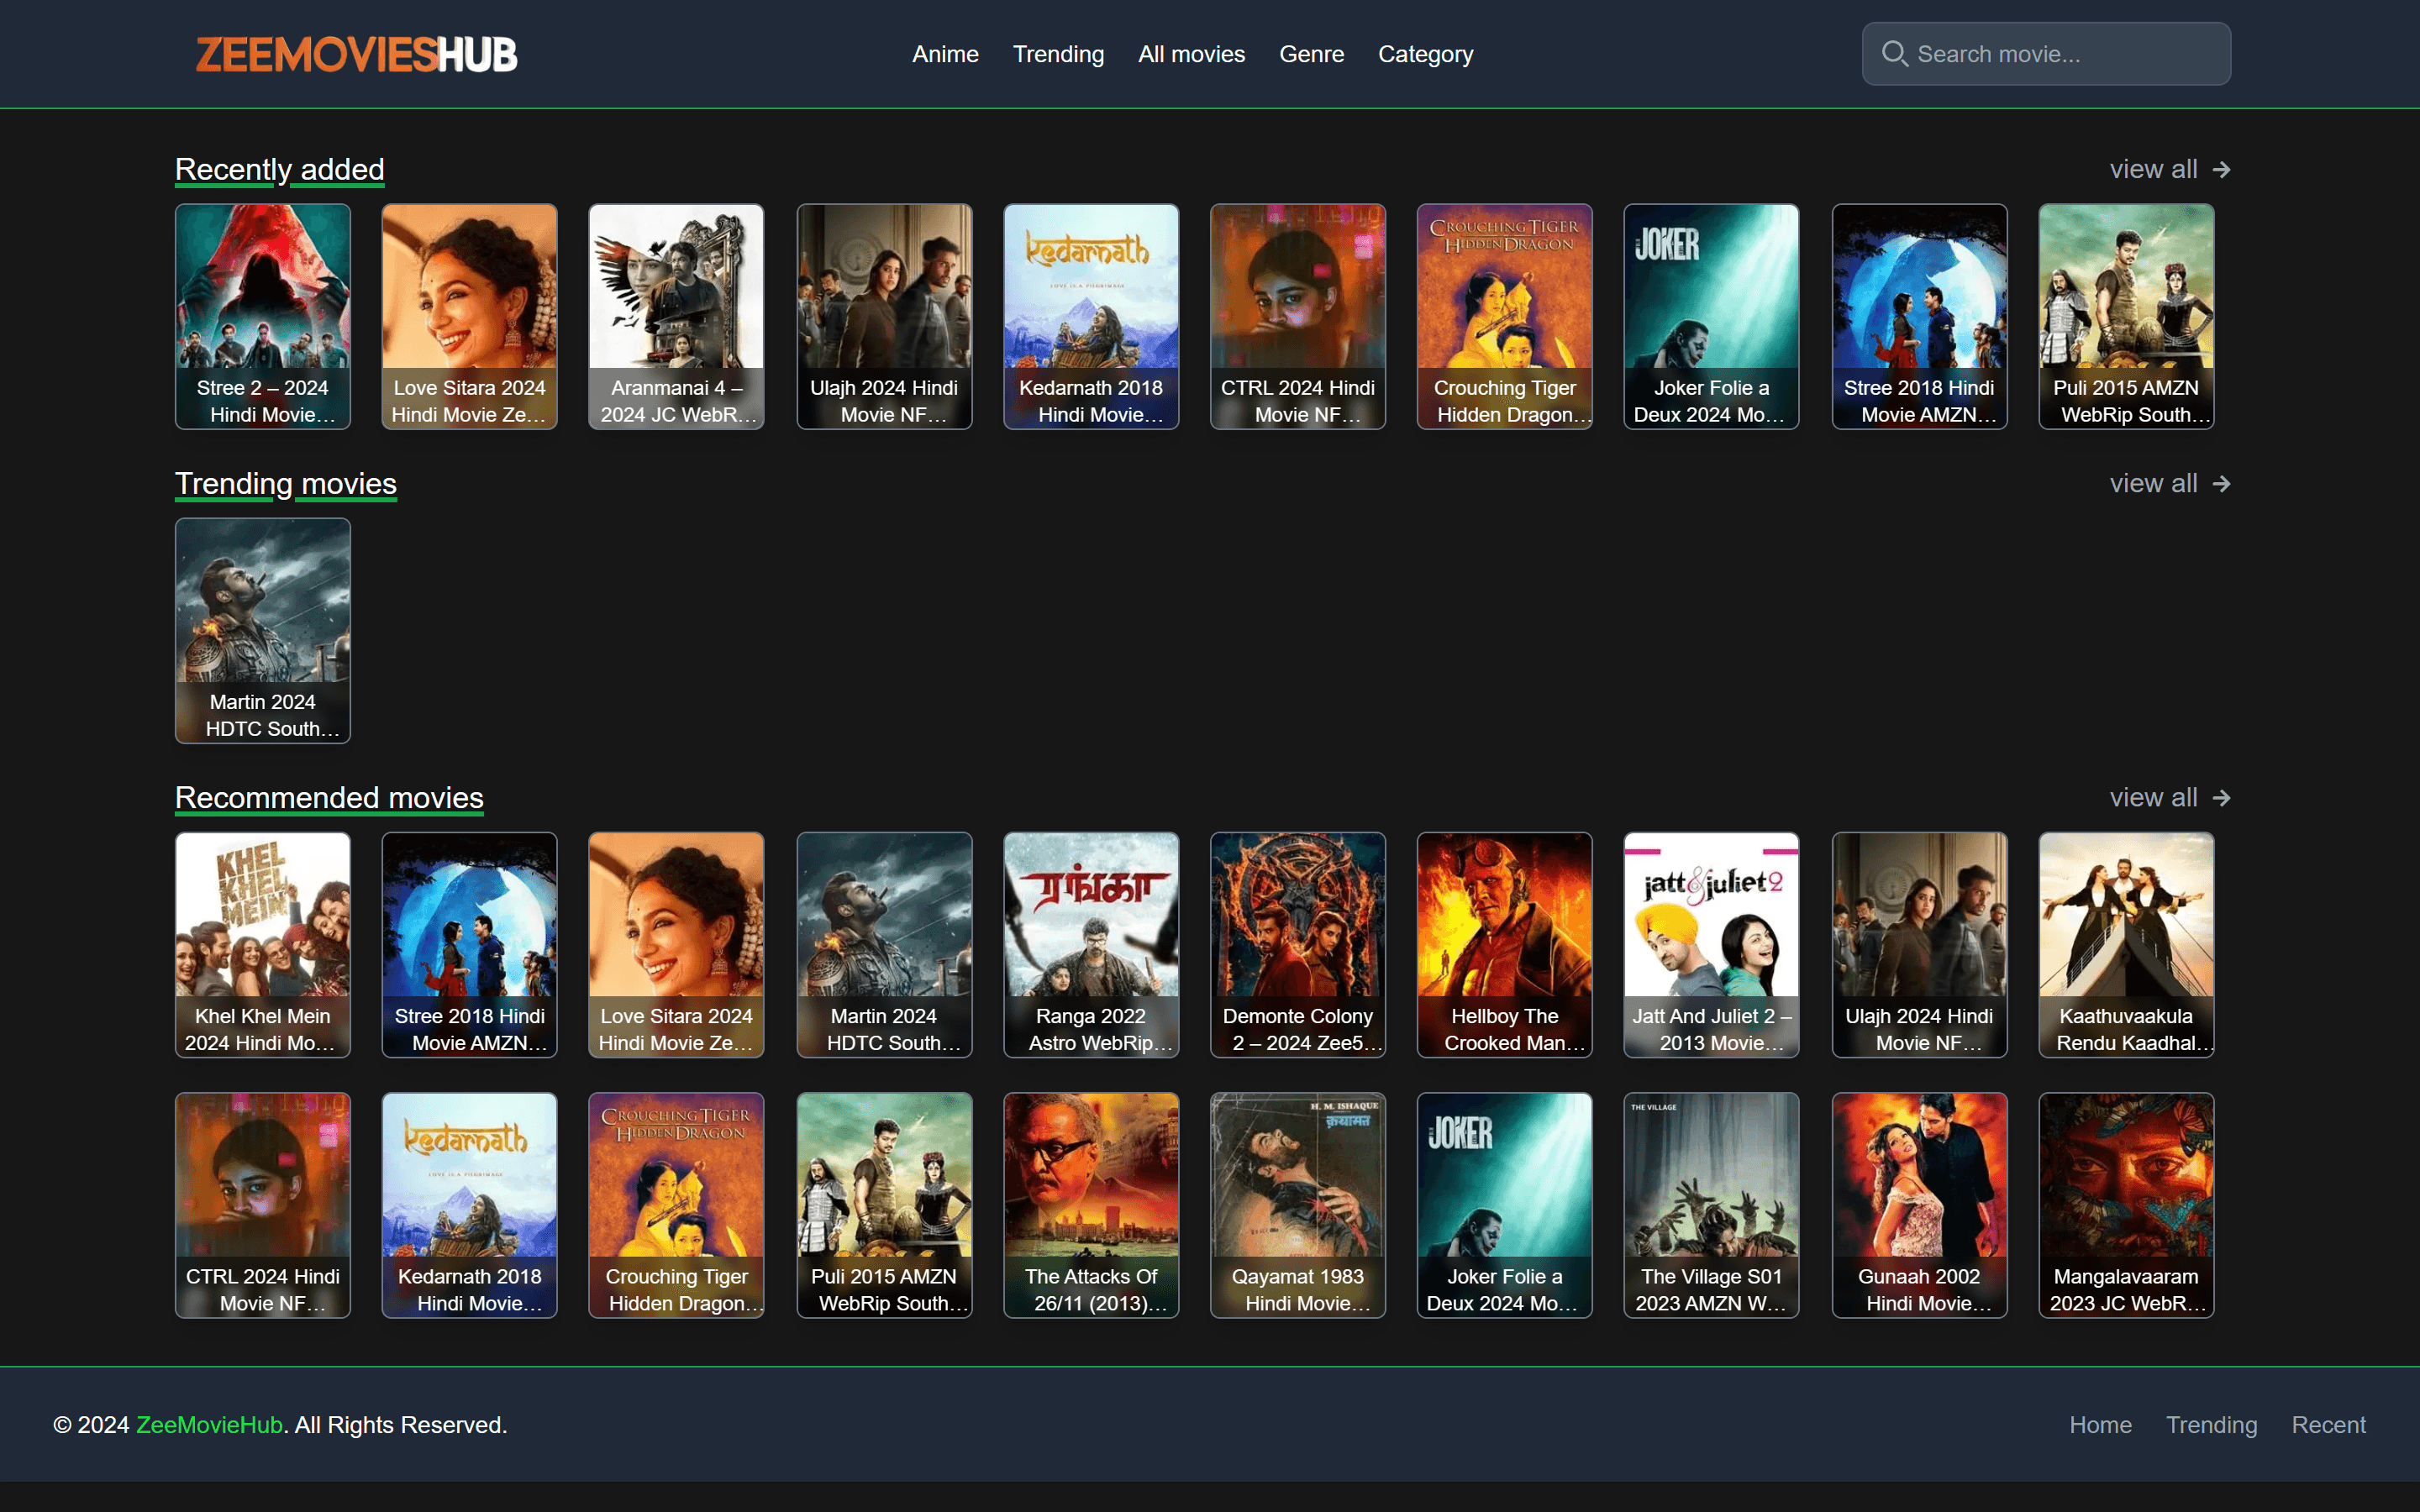
Task: Click view all next to Recently added
Action: [x=2152, y=169]
